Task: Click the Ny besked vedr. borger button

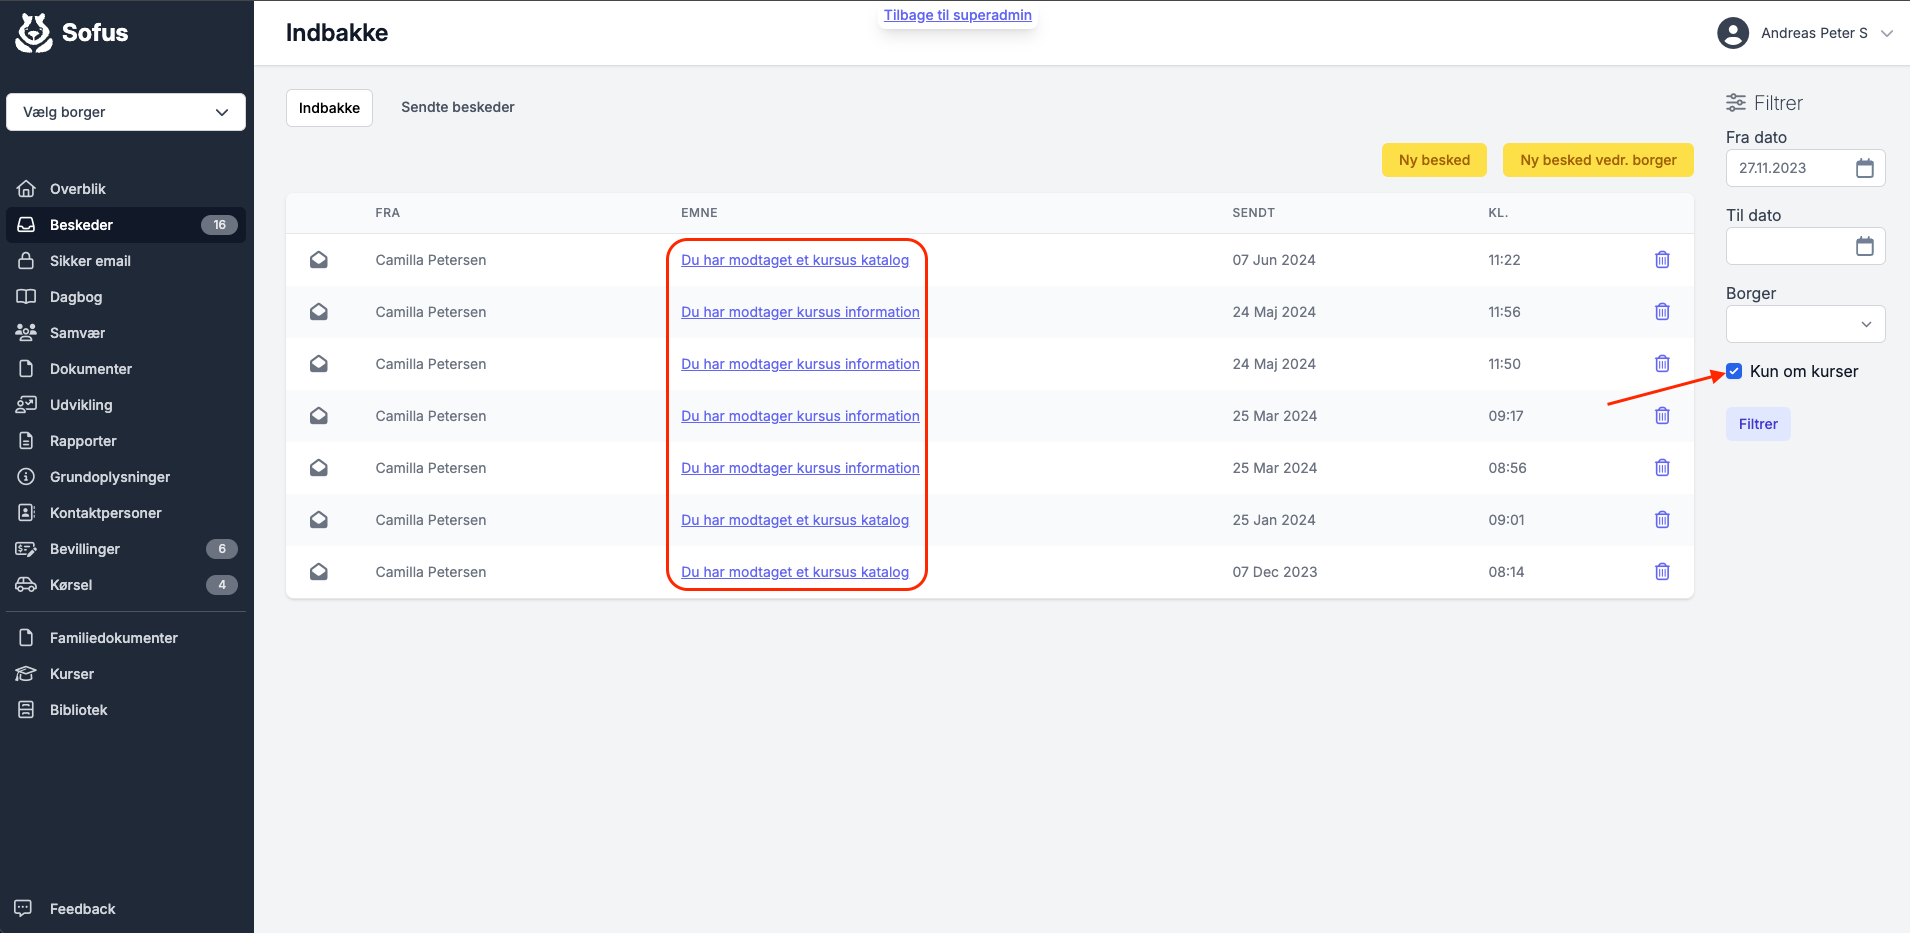Action: [1597, 160]
